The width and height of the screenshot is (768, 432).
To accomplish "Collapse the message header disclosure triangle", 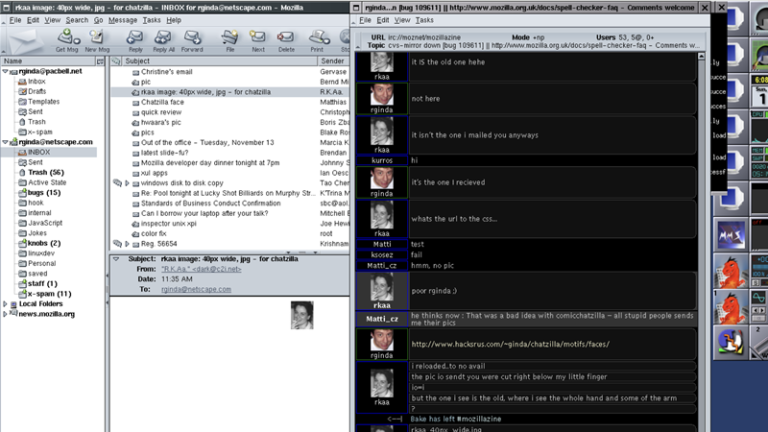I will point(115,259).
